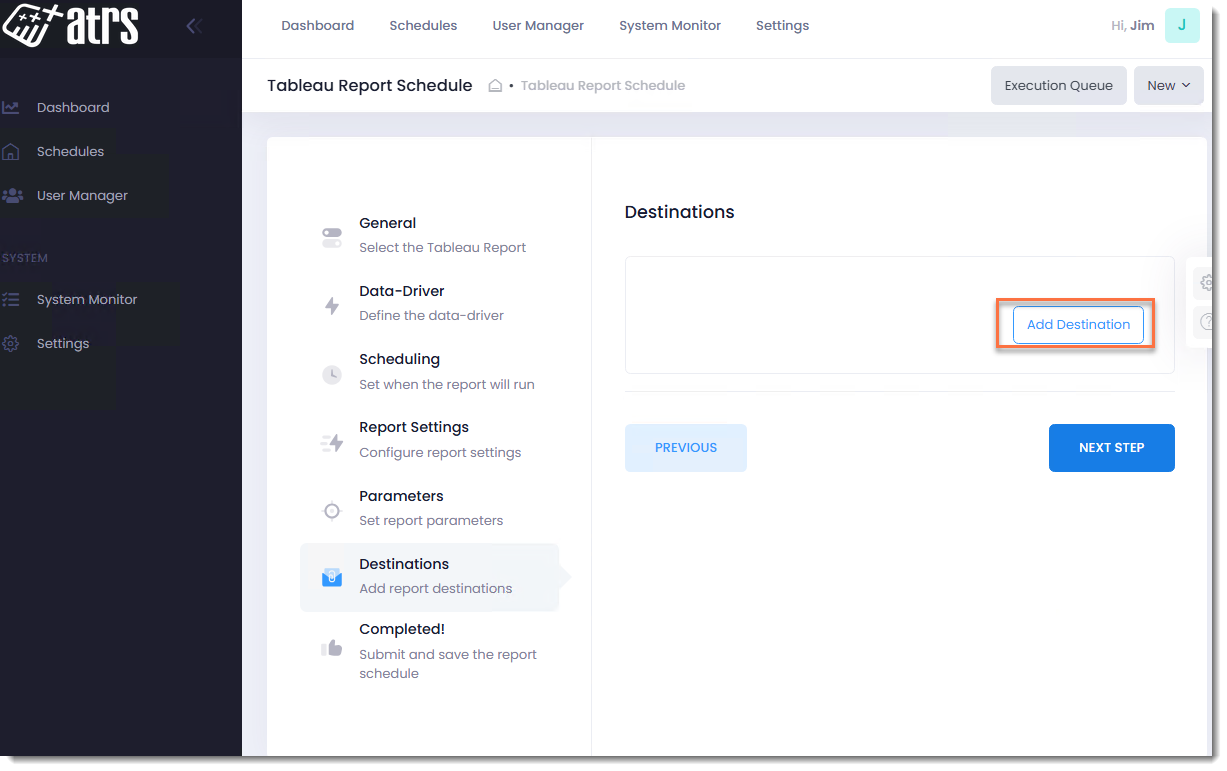Open the New dropdown button
Image resolution: width=1227 pixels, height=771 pixels.
[1168, 86]
